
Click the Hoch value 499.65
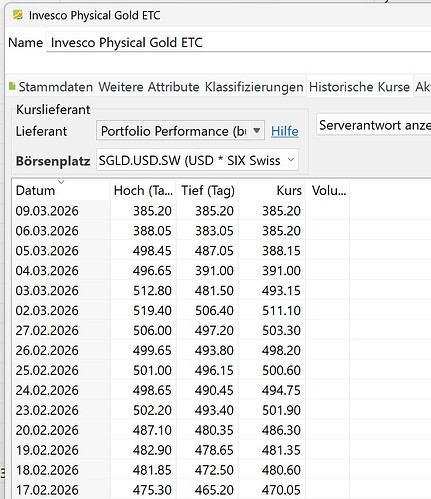(152, 350)
